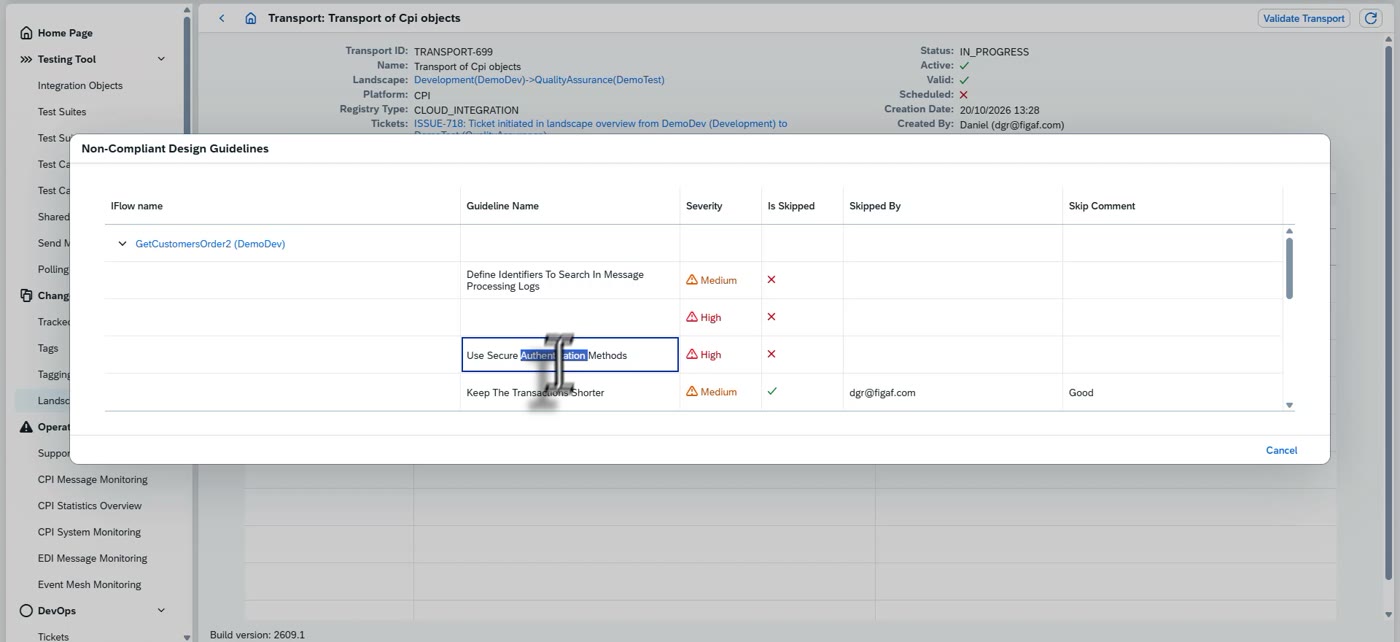The image size is (1400, 642).
Task: Click the dialog table vertical scrollbar thumb
Action: point(1289,267)
